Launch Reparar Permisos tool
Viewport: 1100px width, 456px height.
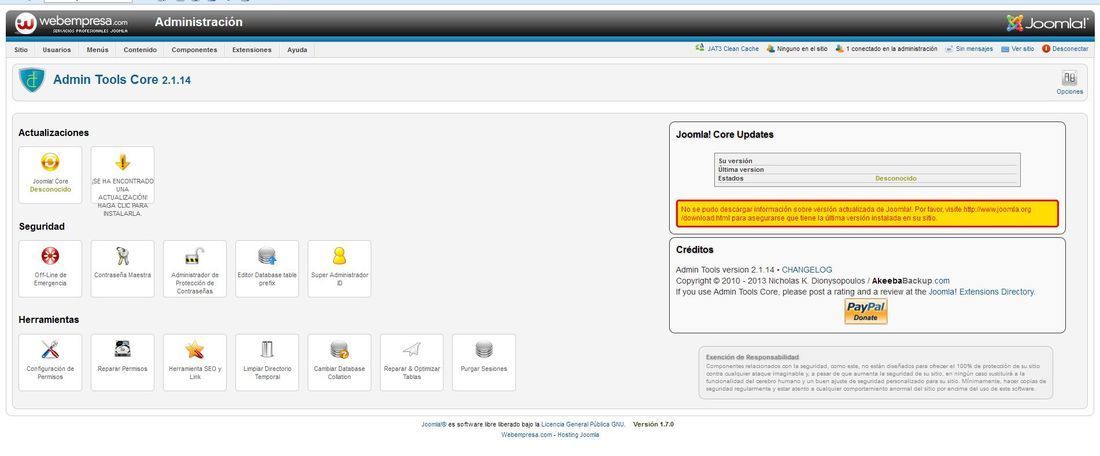[x=122, y=362]
